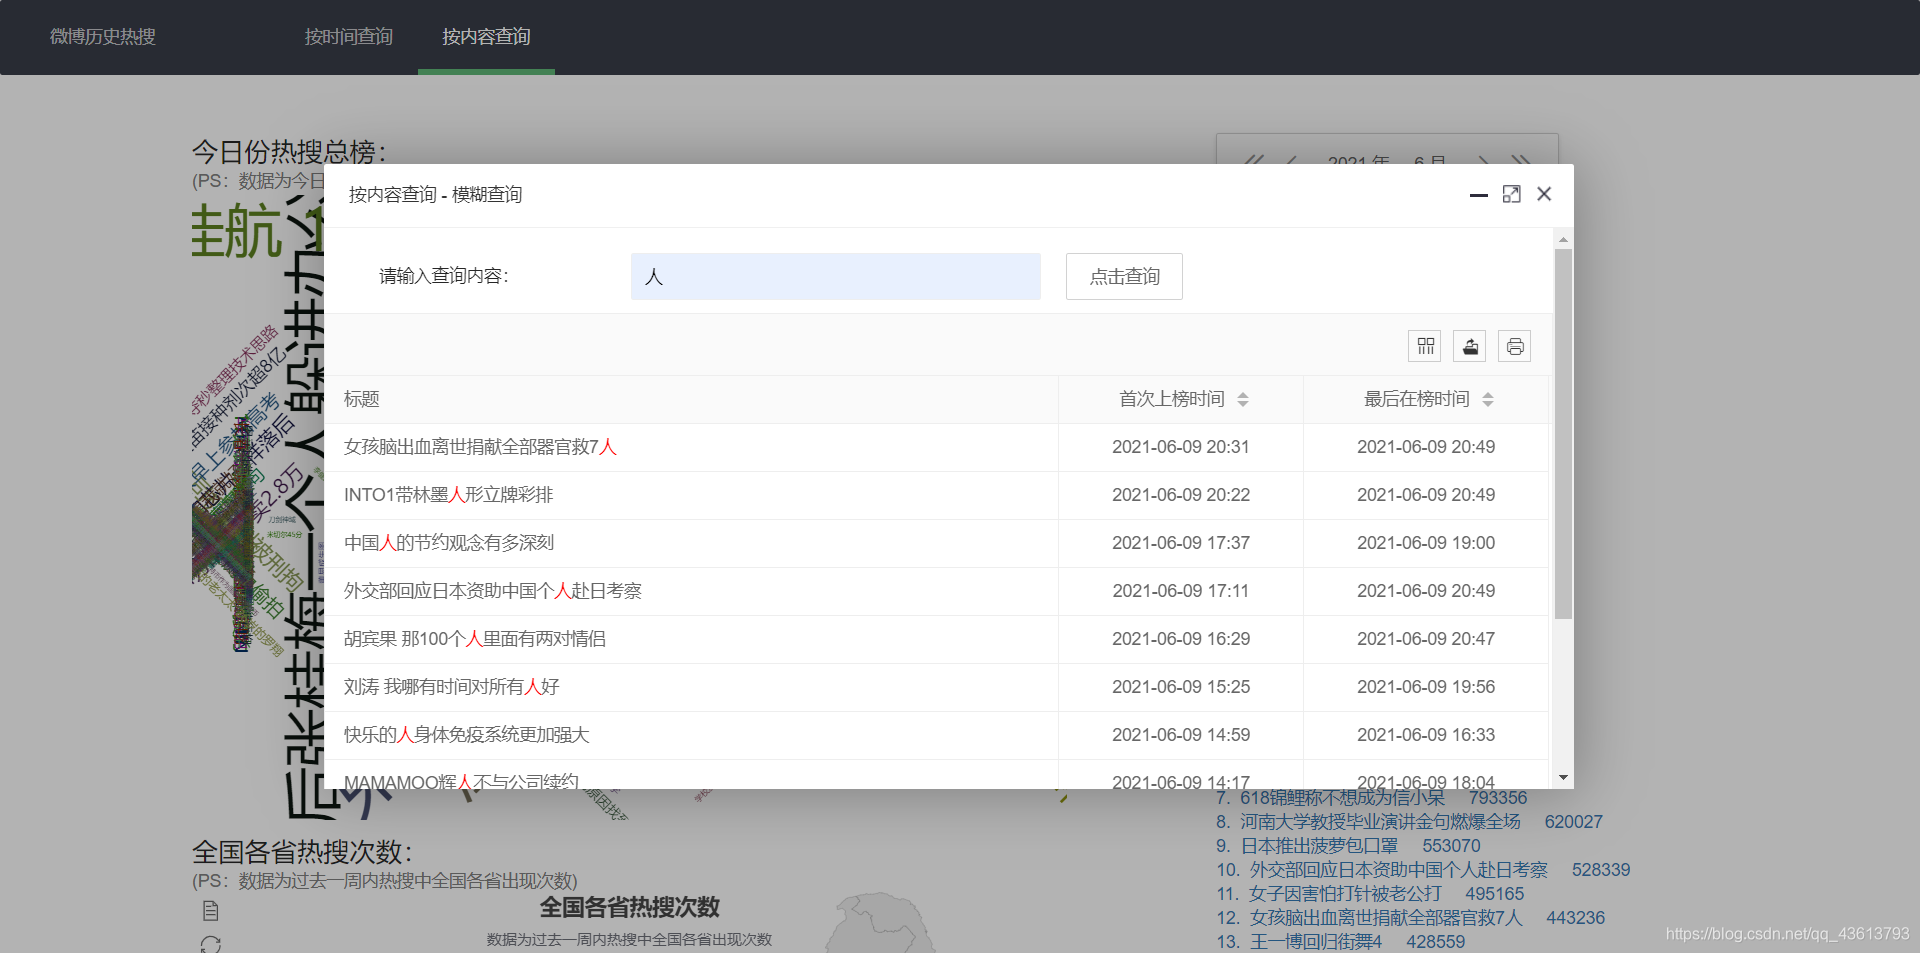Go to previous month in calendar header
Screen dimensions: 1920x953
coord(1291,160)
